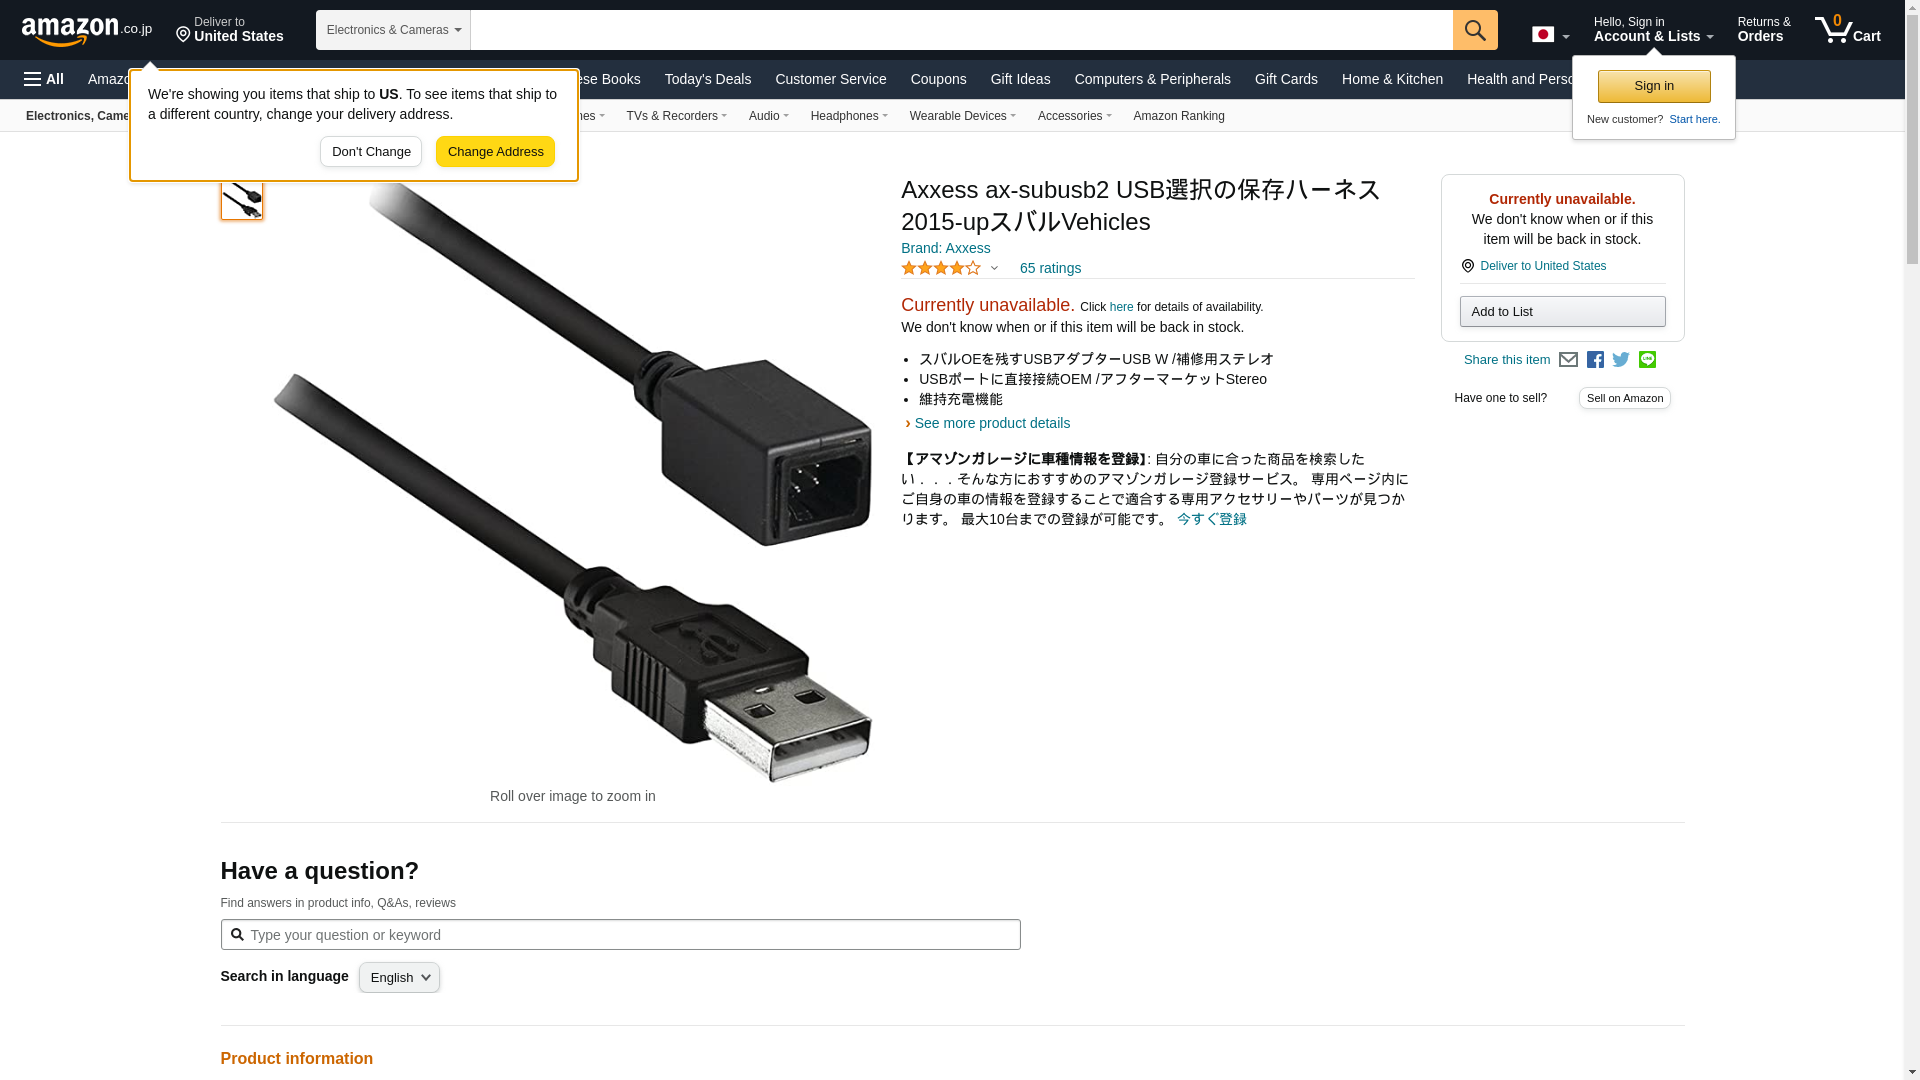Open the shopping cart icon
Viewport: 1920px width, 1080px height.
[1848, 29]
